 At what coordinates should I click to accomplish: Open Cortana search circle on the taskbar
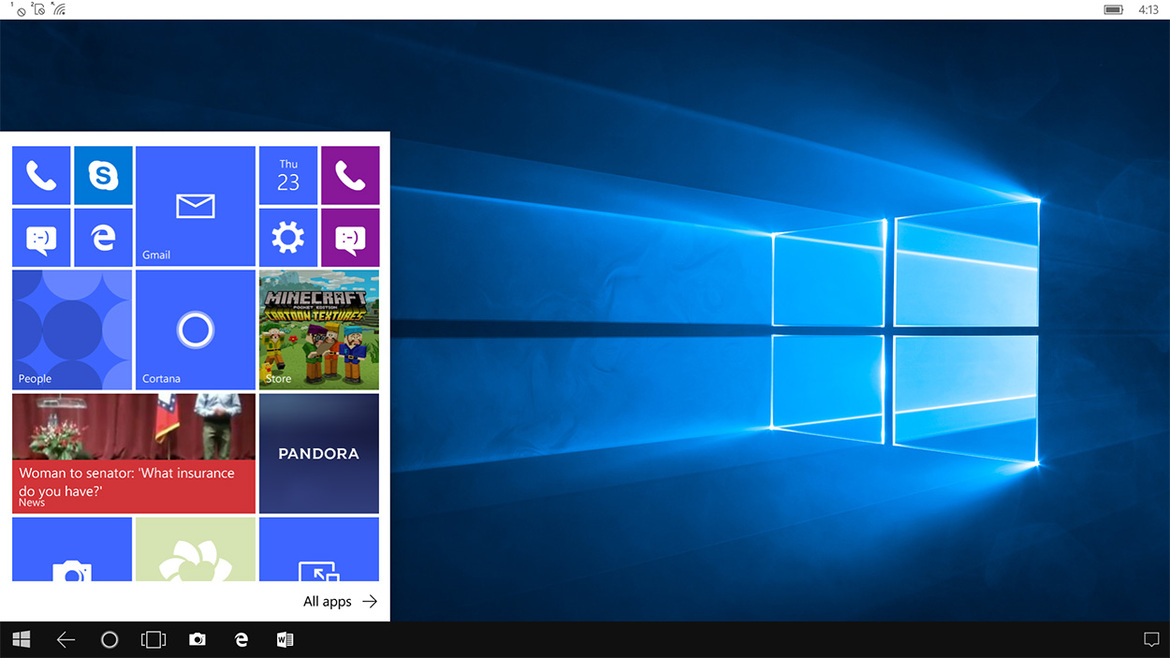(x=110, y=639)
